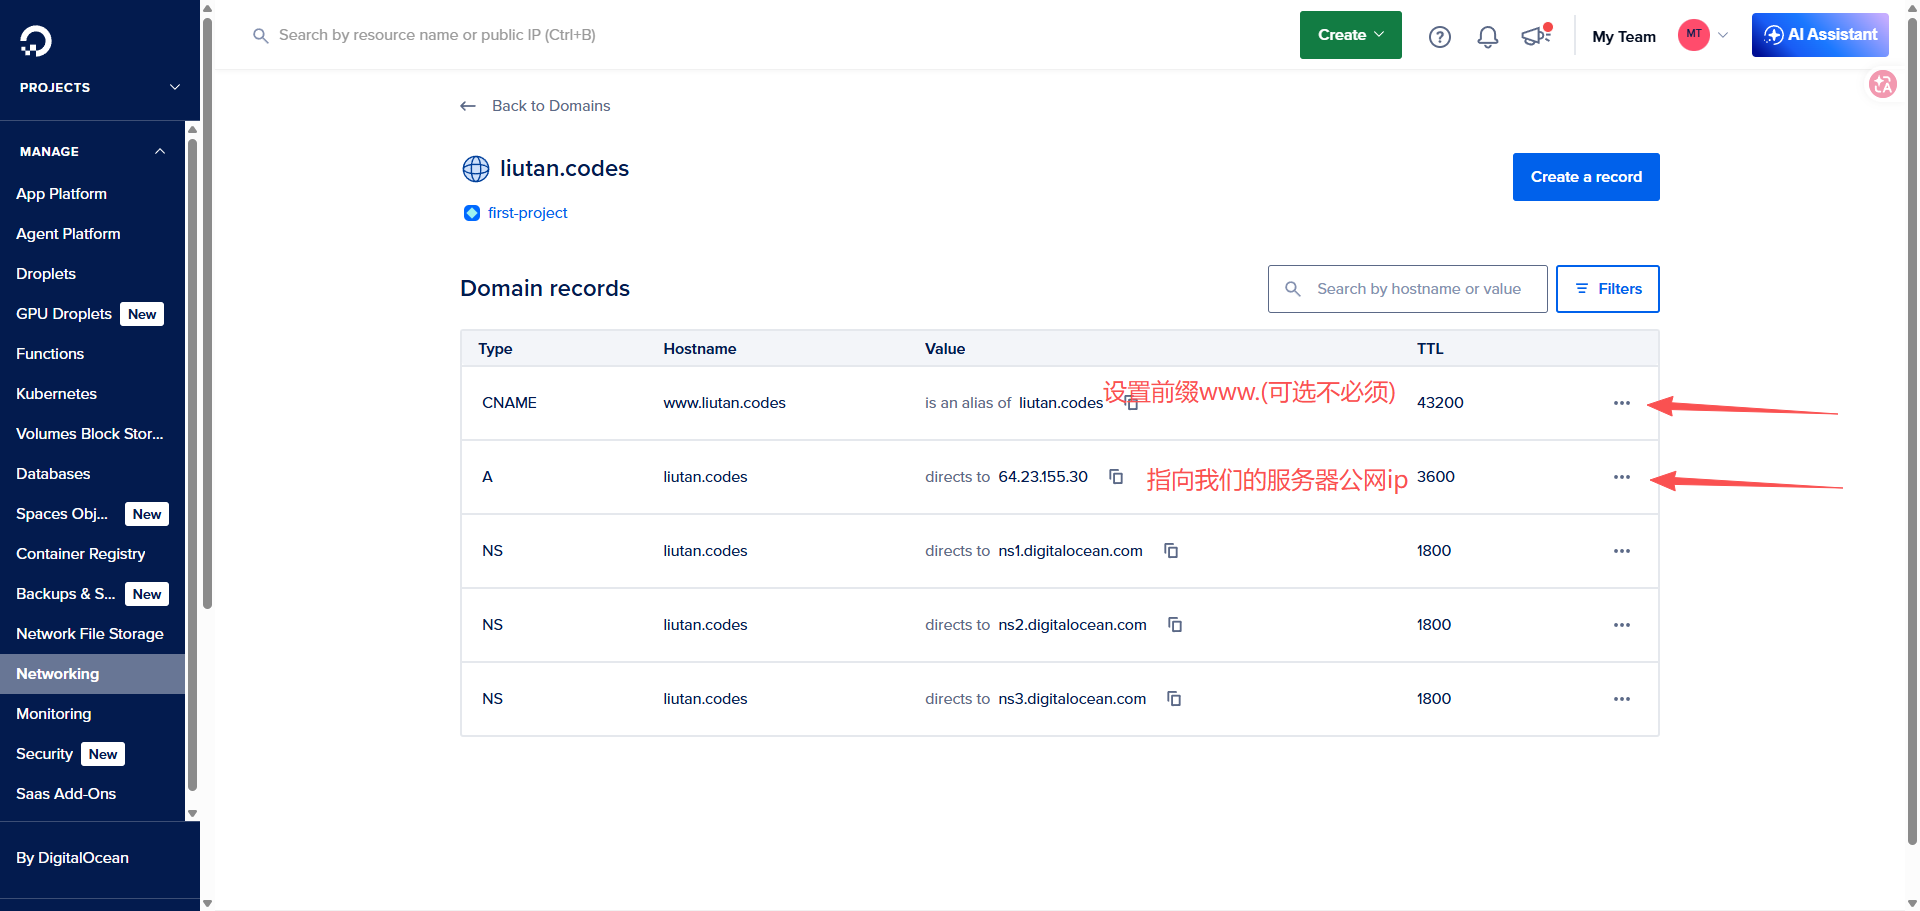Open more options for CNAME record

pyautogui.click(x=1622, y=403)
